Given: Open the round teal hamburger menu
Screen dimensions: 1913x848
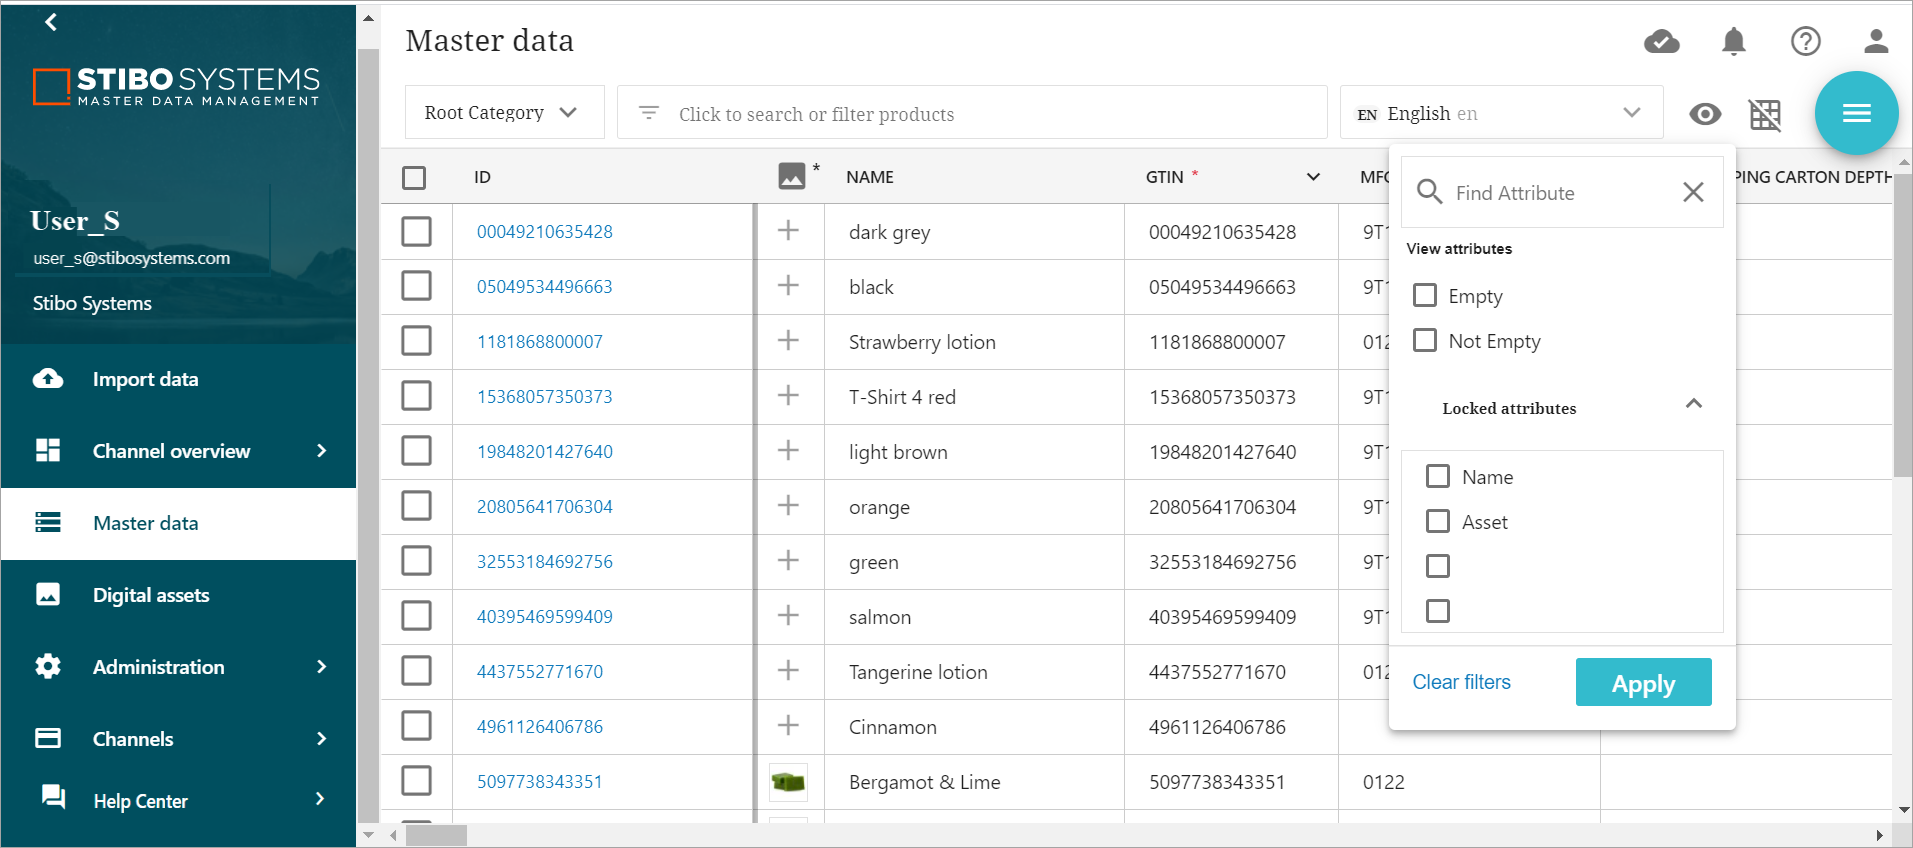Looking at the screenshot, I should pyautogui.click(x=1856, y=113).
